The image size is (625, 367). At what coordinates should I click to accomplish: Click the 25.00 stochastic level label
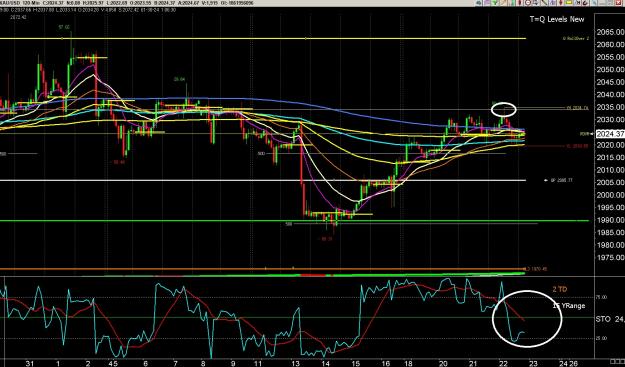[602, 338]
